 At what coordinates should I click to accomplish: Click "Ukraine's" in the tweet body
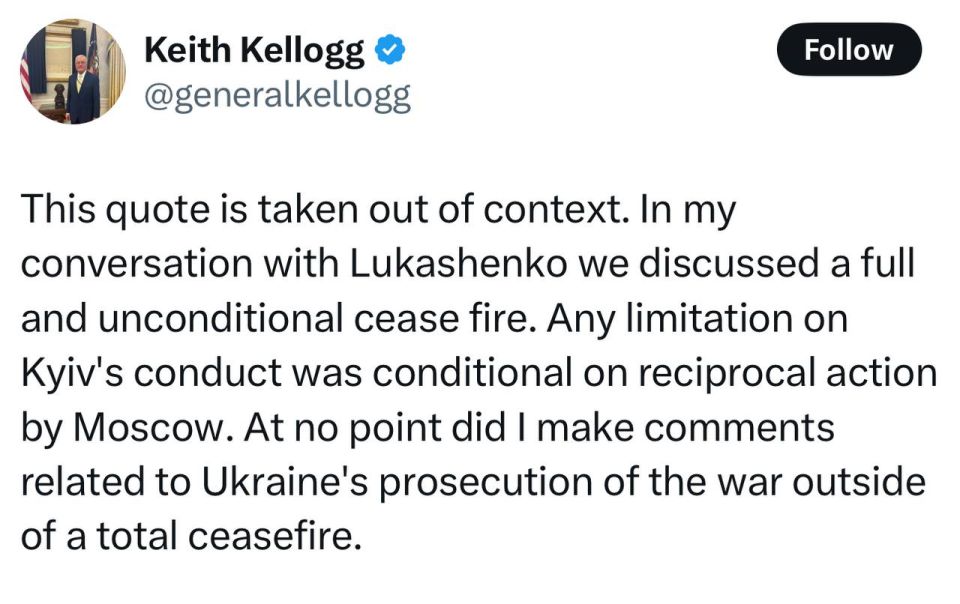coord(285,482)
